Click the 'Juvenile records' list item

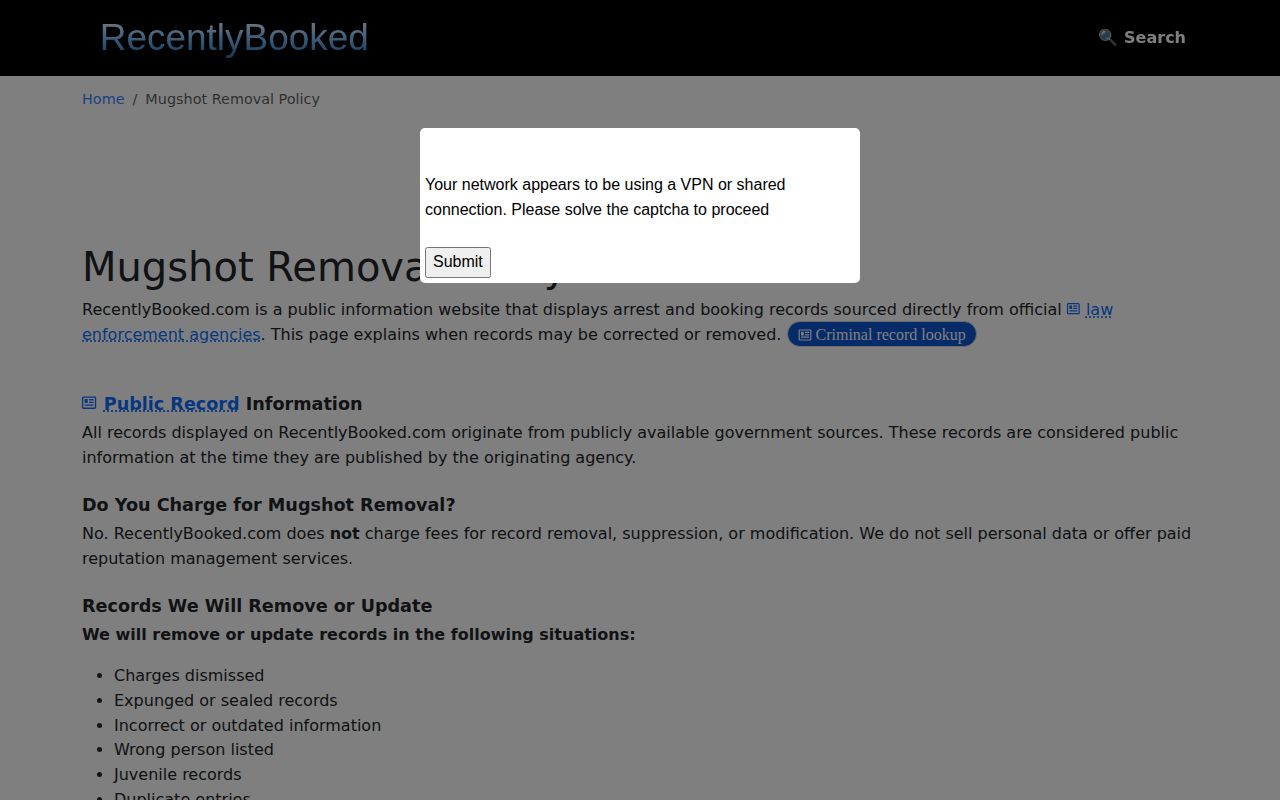(178, 775)
